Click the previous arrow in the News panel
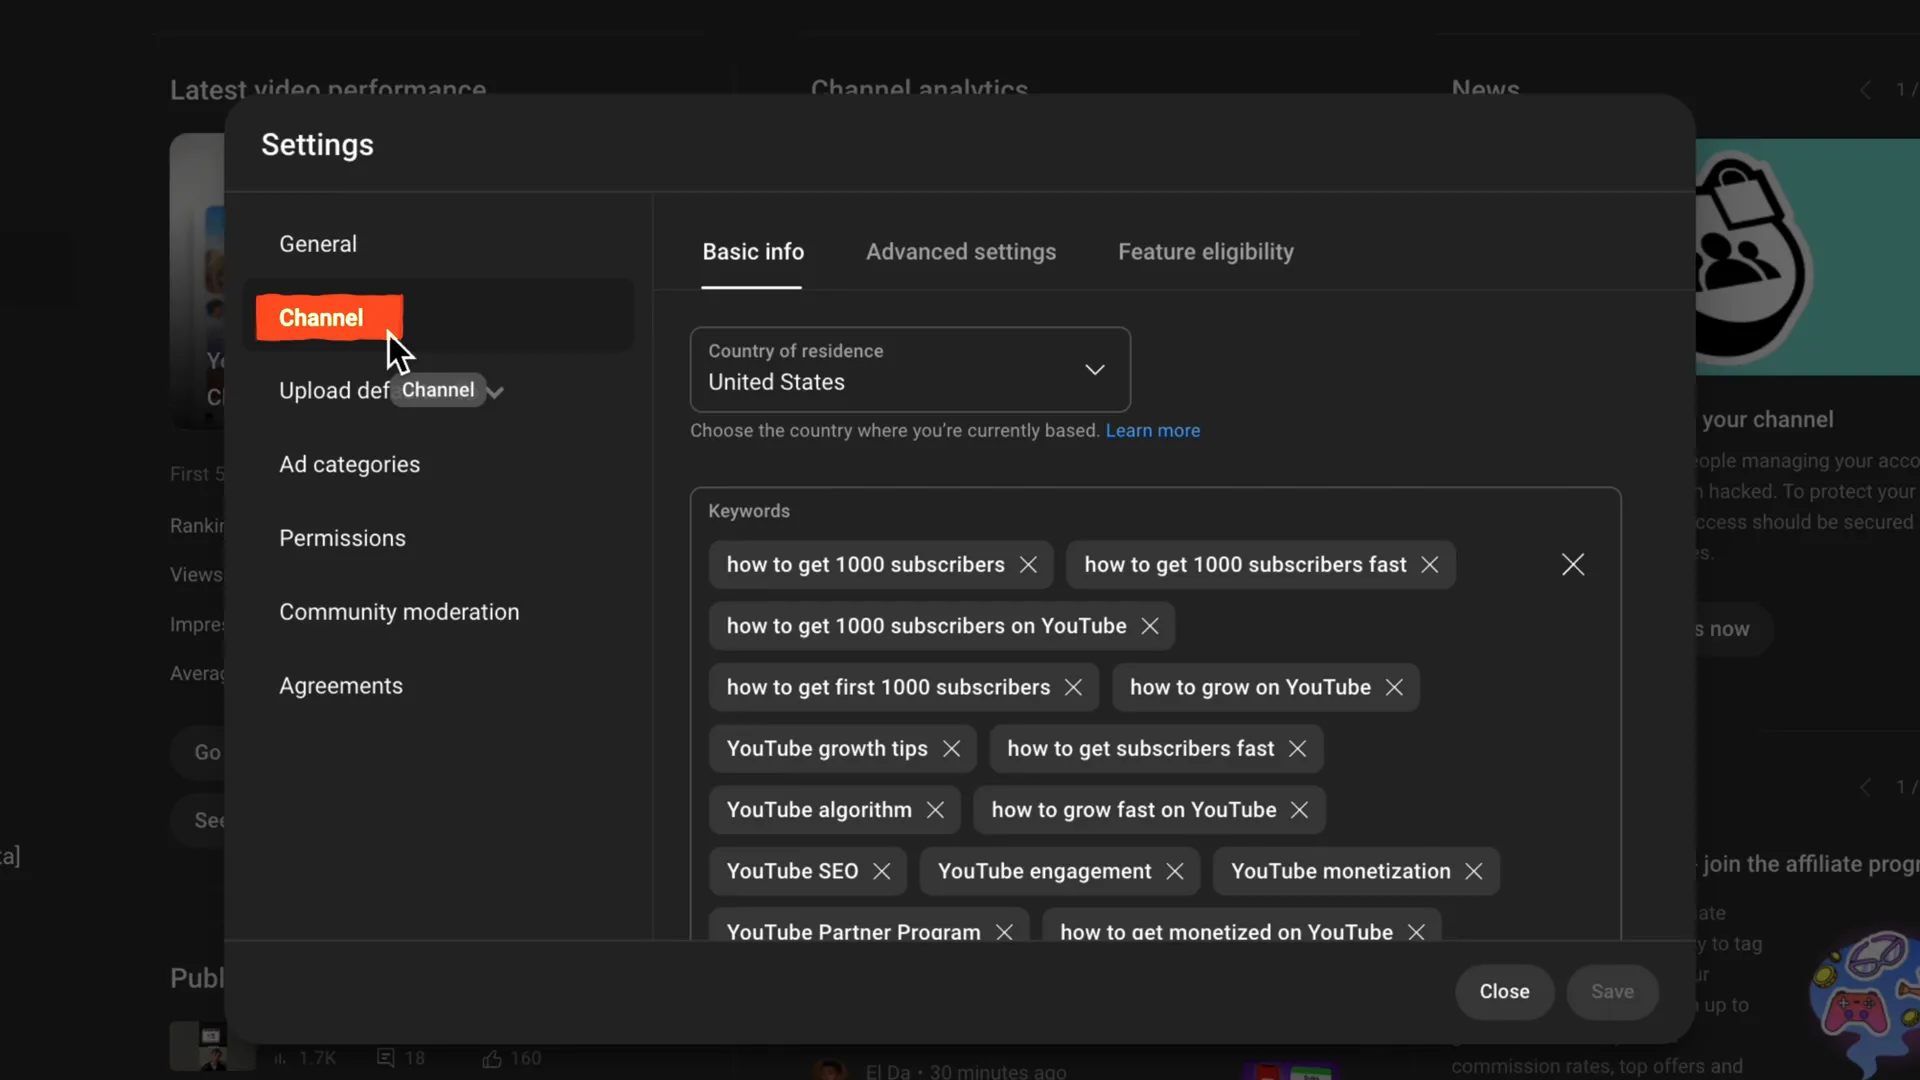The width and height of the screenshot is (1920, 1080). [1865, 89]
